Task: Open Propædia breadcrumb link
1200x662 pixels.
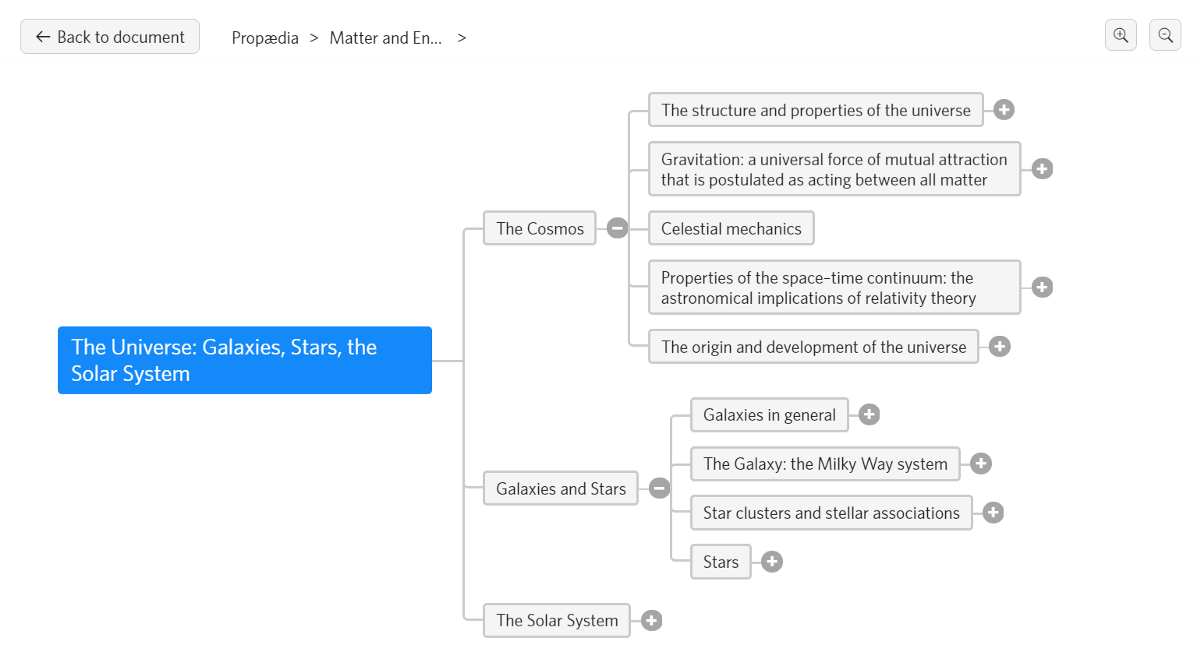Action: 265,38
